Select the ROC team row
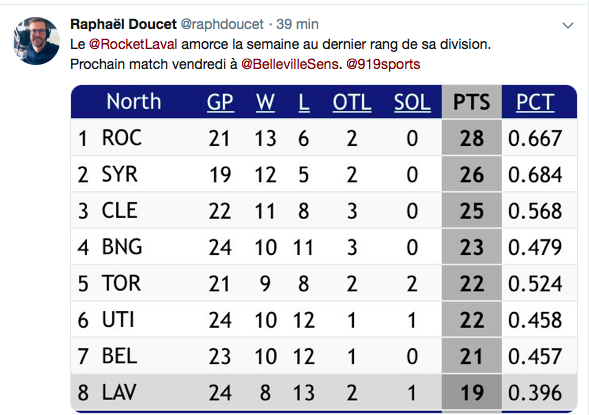 click(x=324, y=137)
